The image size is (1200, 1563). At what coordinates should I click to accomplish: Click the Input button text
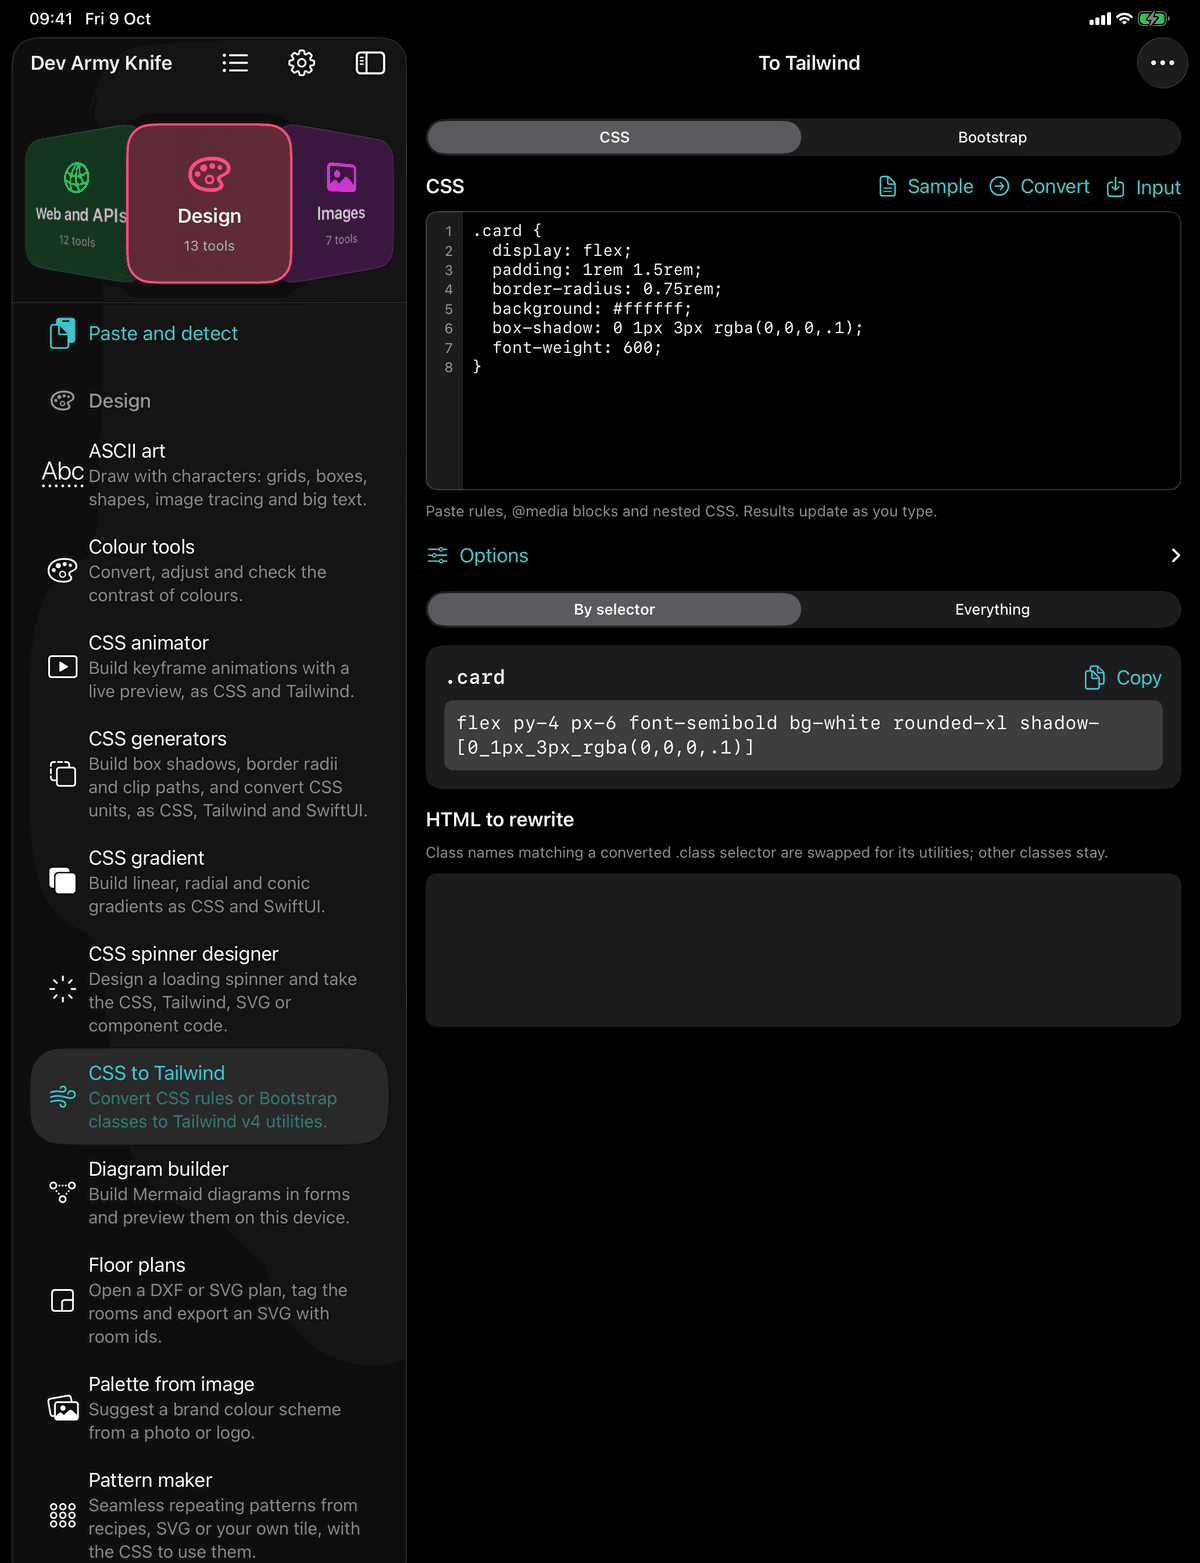(x=1158, y=187)
